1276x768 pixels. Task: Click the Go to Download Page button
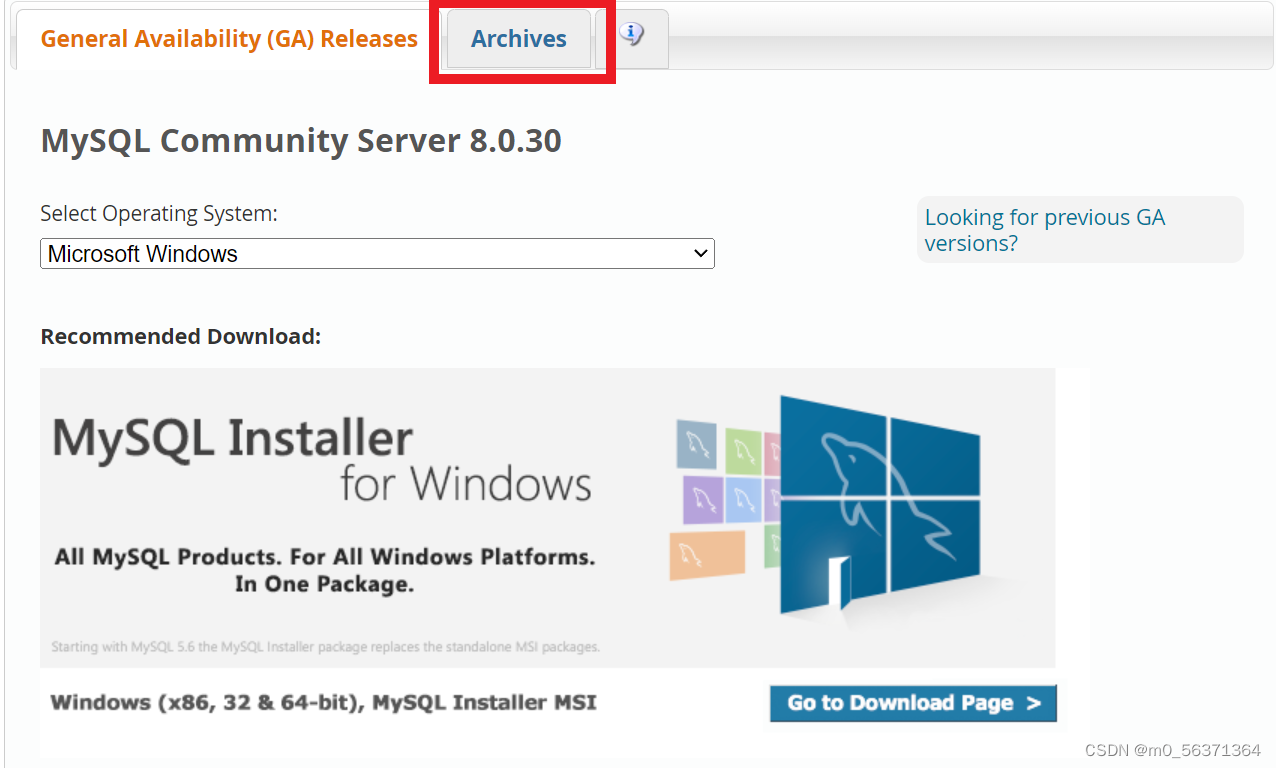(913, 703)
